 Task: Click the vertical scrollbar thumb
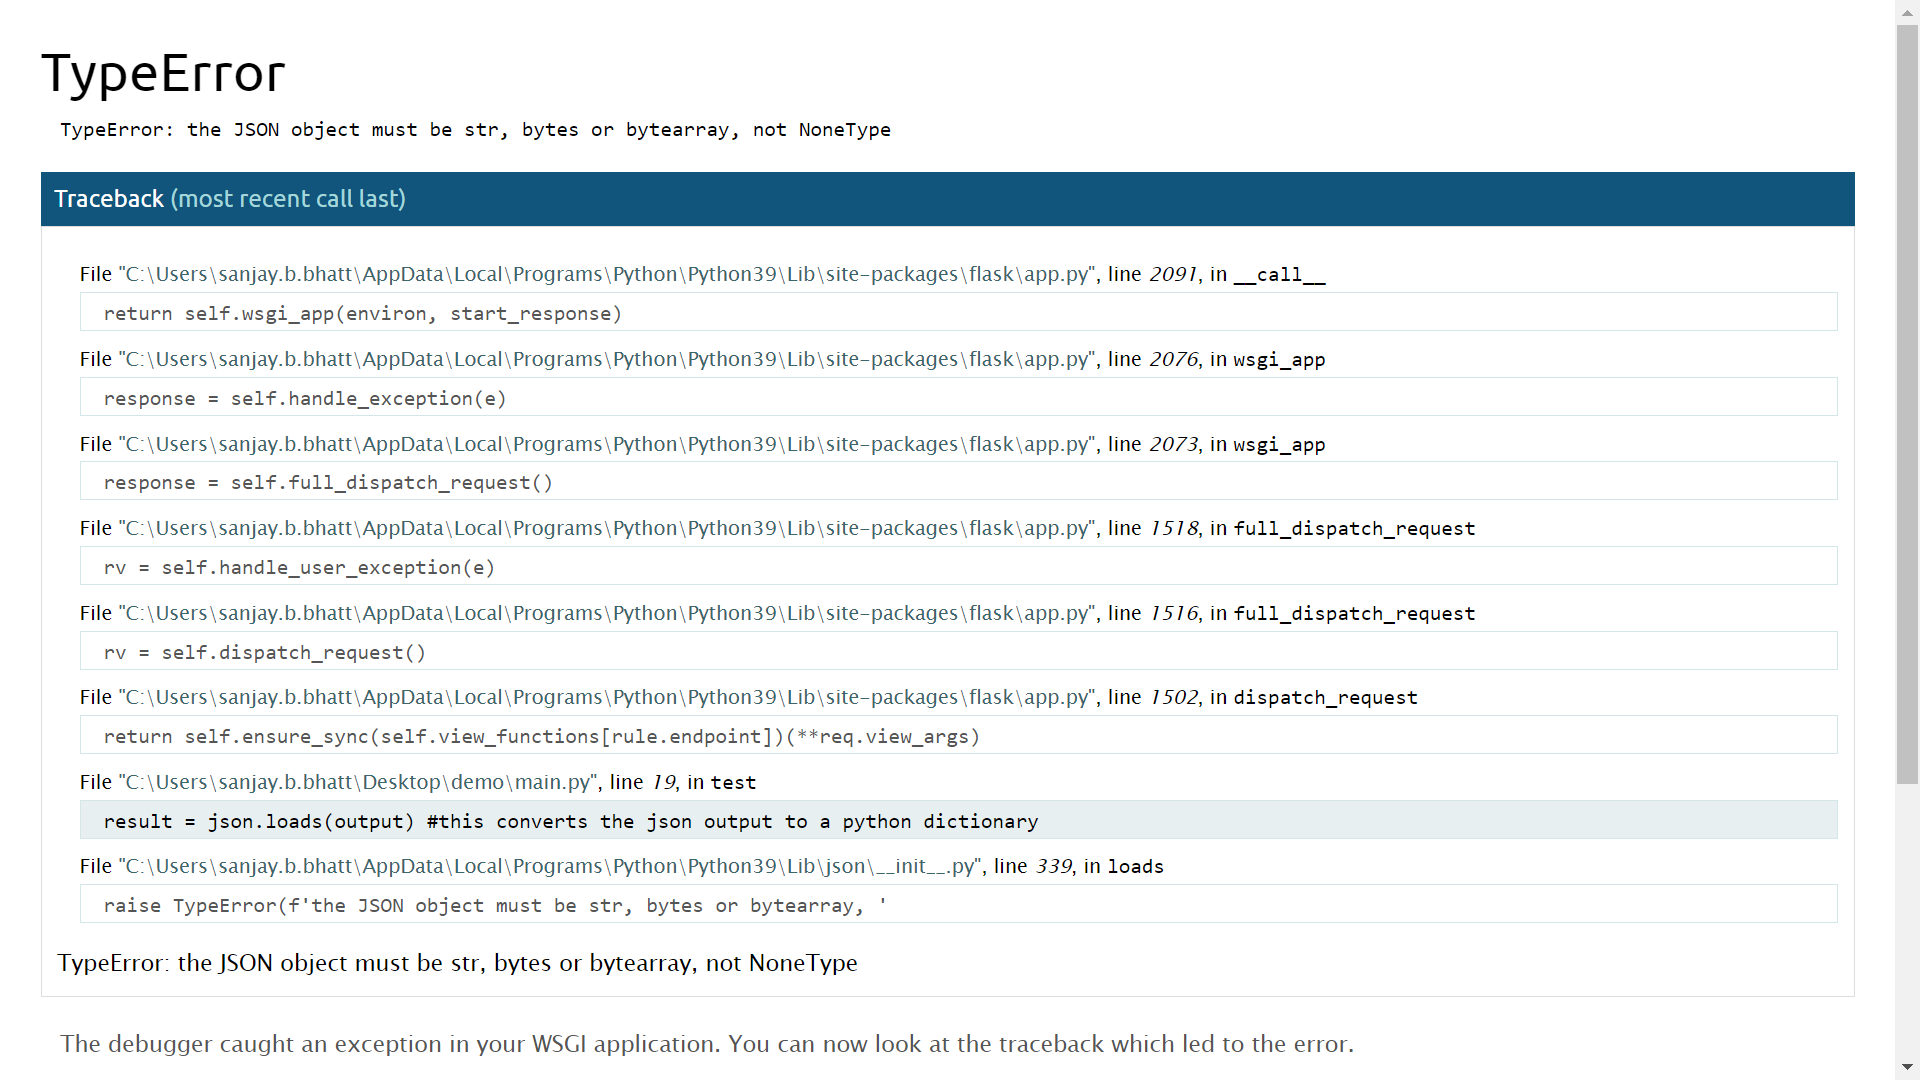pos(1908,404)
